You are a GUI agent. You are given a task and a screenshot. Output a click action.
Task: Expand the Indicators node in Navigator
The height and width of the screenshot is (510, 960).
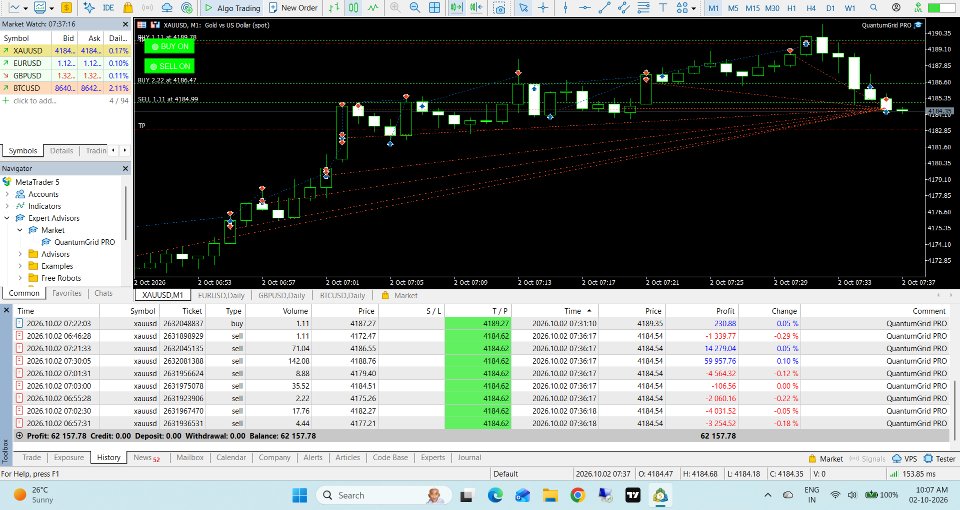[x=7, y=206]
